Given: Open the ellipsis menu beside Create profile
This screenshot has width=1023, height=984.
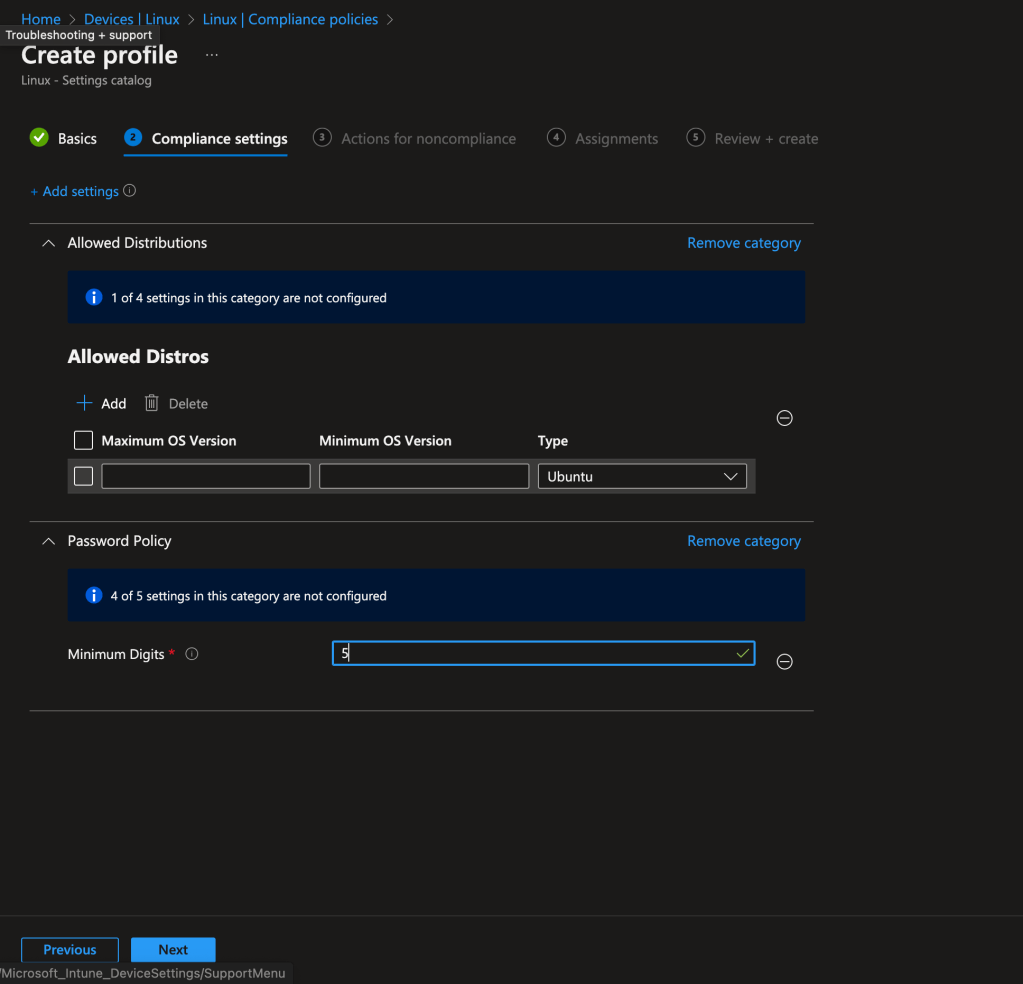Looking at the screenshot, I should click(212, 55).
